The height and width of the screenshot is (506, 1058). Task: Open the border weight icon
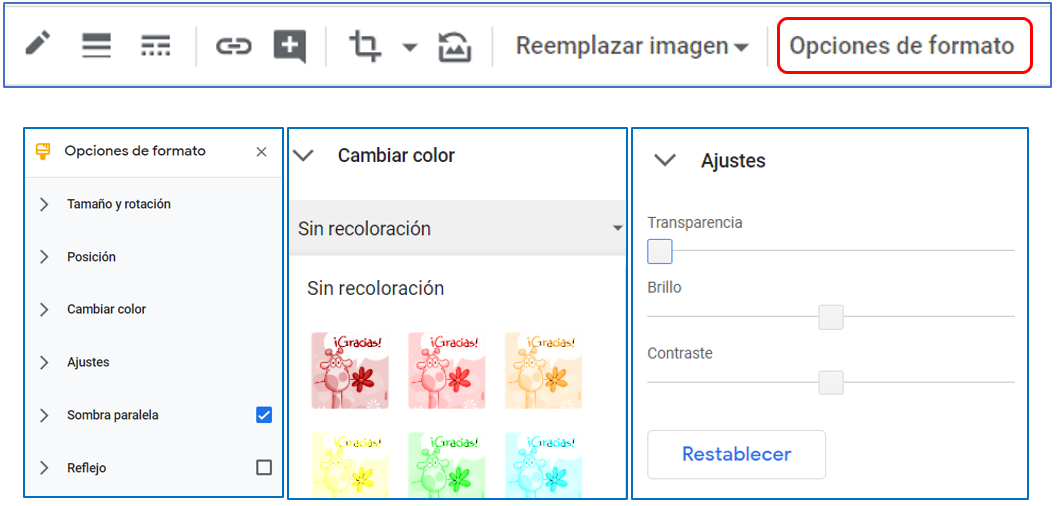pyautogui.click(x=96, y=45)
